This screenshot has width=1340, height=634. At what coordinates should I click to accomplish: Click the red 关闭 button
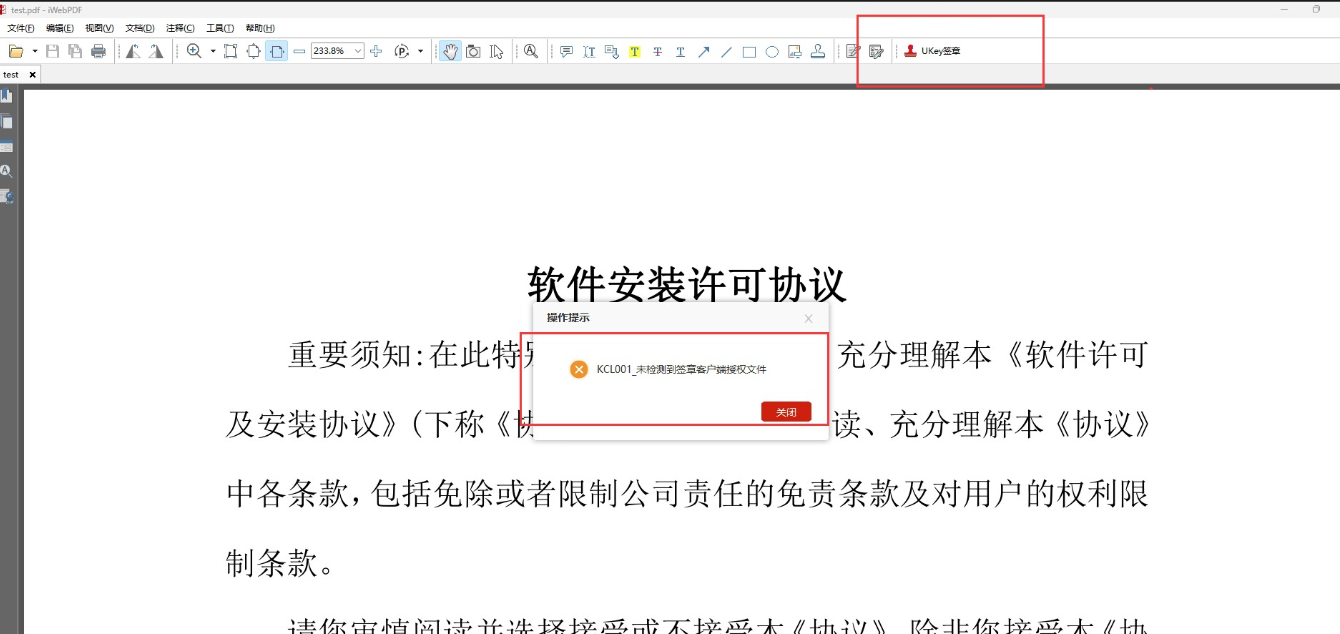(786, 412)
